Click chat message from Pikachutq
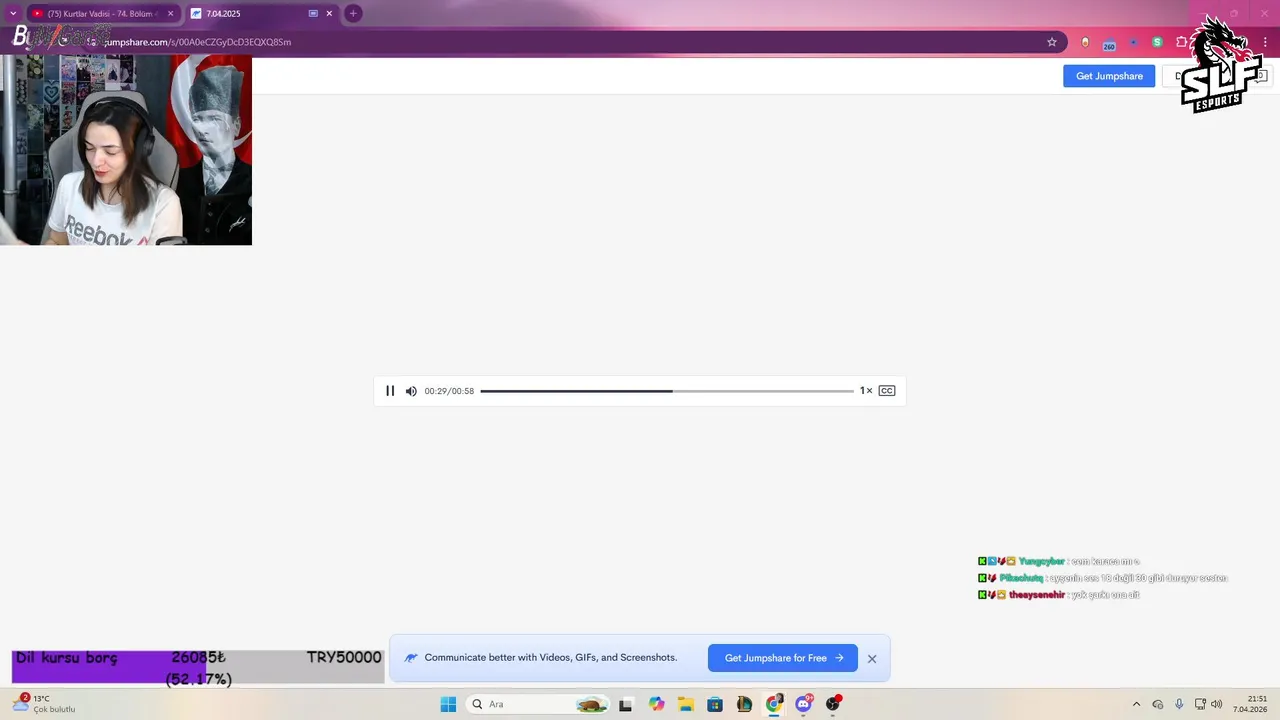The height and width of the screenshot is (720, 1280). (1103, 578)
